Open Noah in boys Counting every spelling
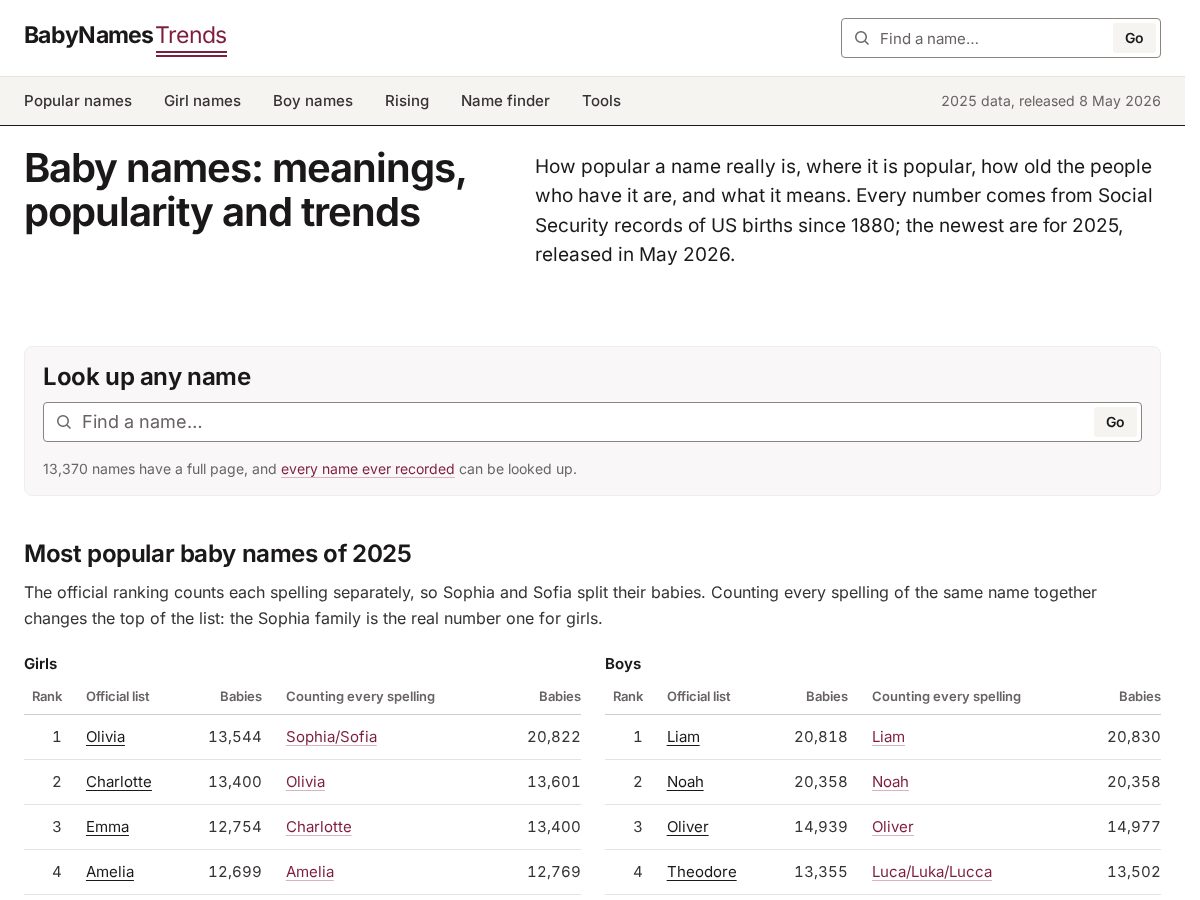 coord(890,782)
